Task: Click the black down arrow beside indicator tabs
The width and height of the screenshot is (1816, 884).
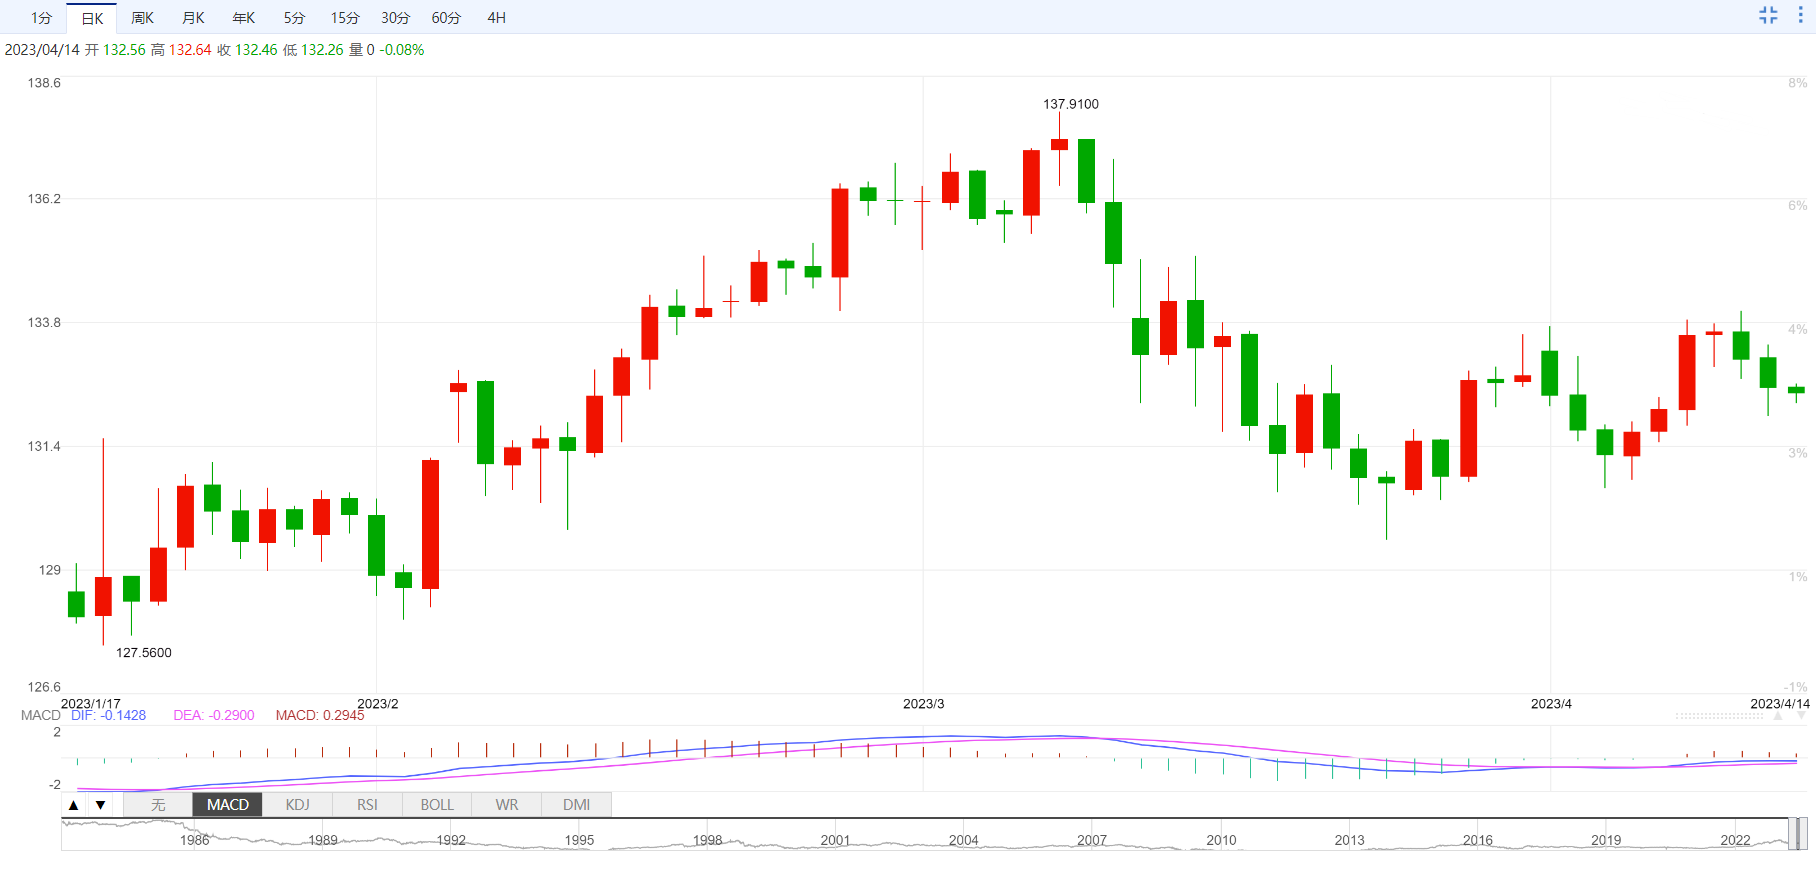Action: tap(100, 805)
